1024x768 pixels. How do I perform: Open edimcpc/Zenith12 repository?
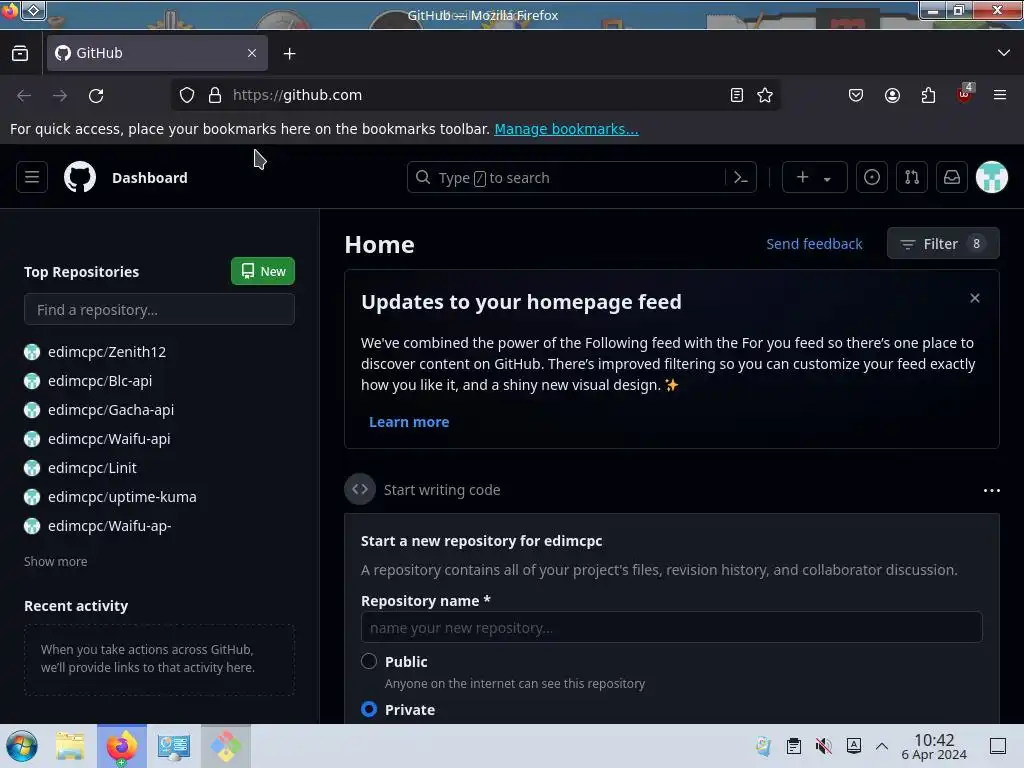107,351
